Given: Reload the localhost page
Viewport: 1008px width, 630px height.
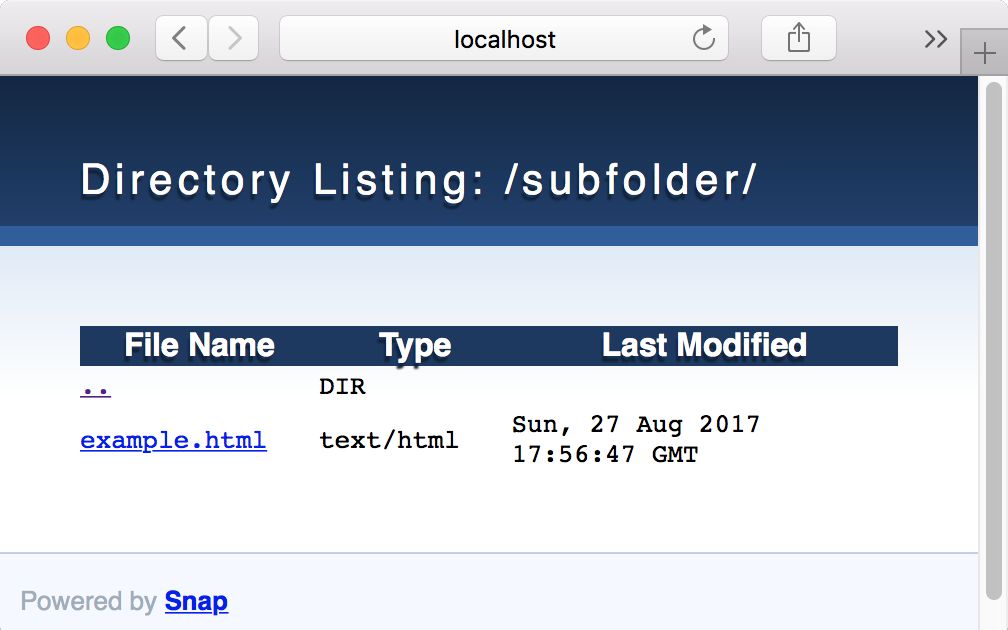Looking at the screenshot, I should tap(703, 38).
